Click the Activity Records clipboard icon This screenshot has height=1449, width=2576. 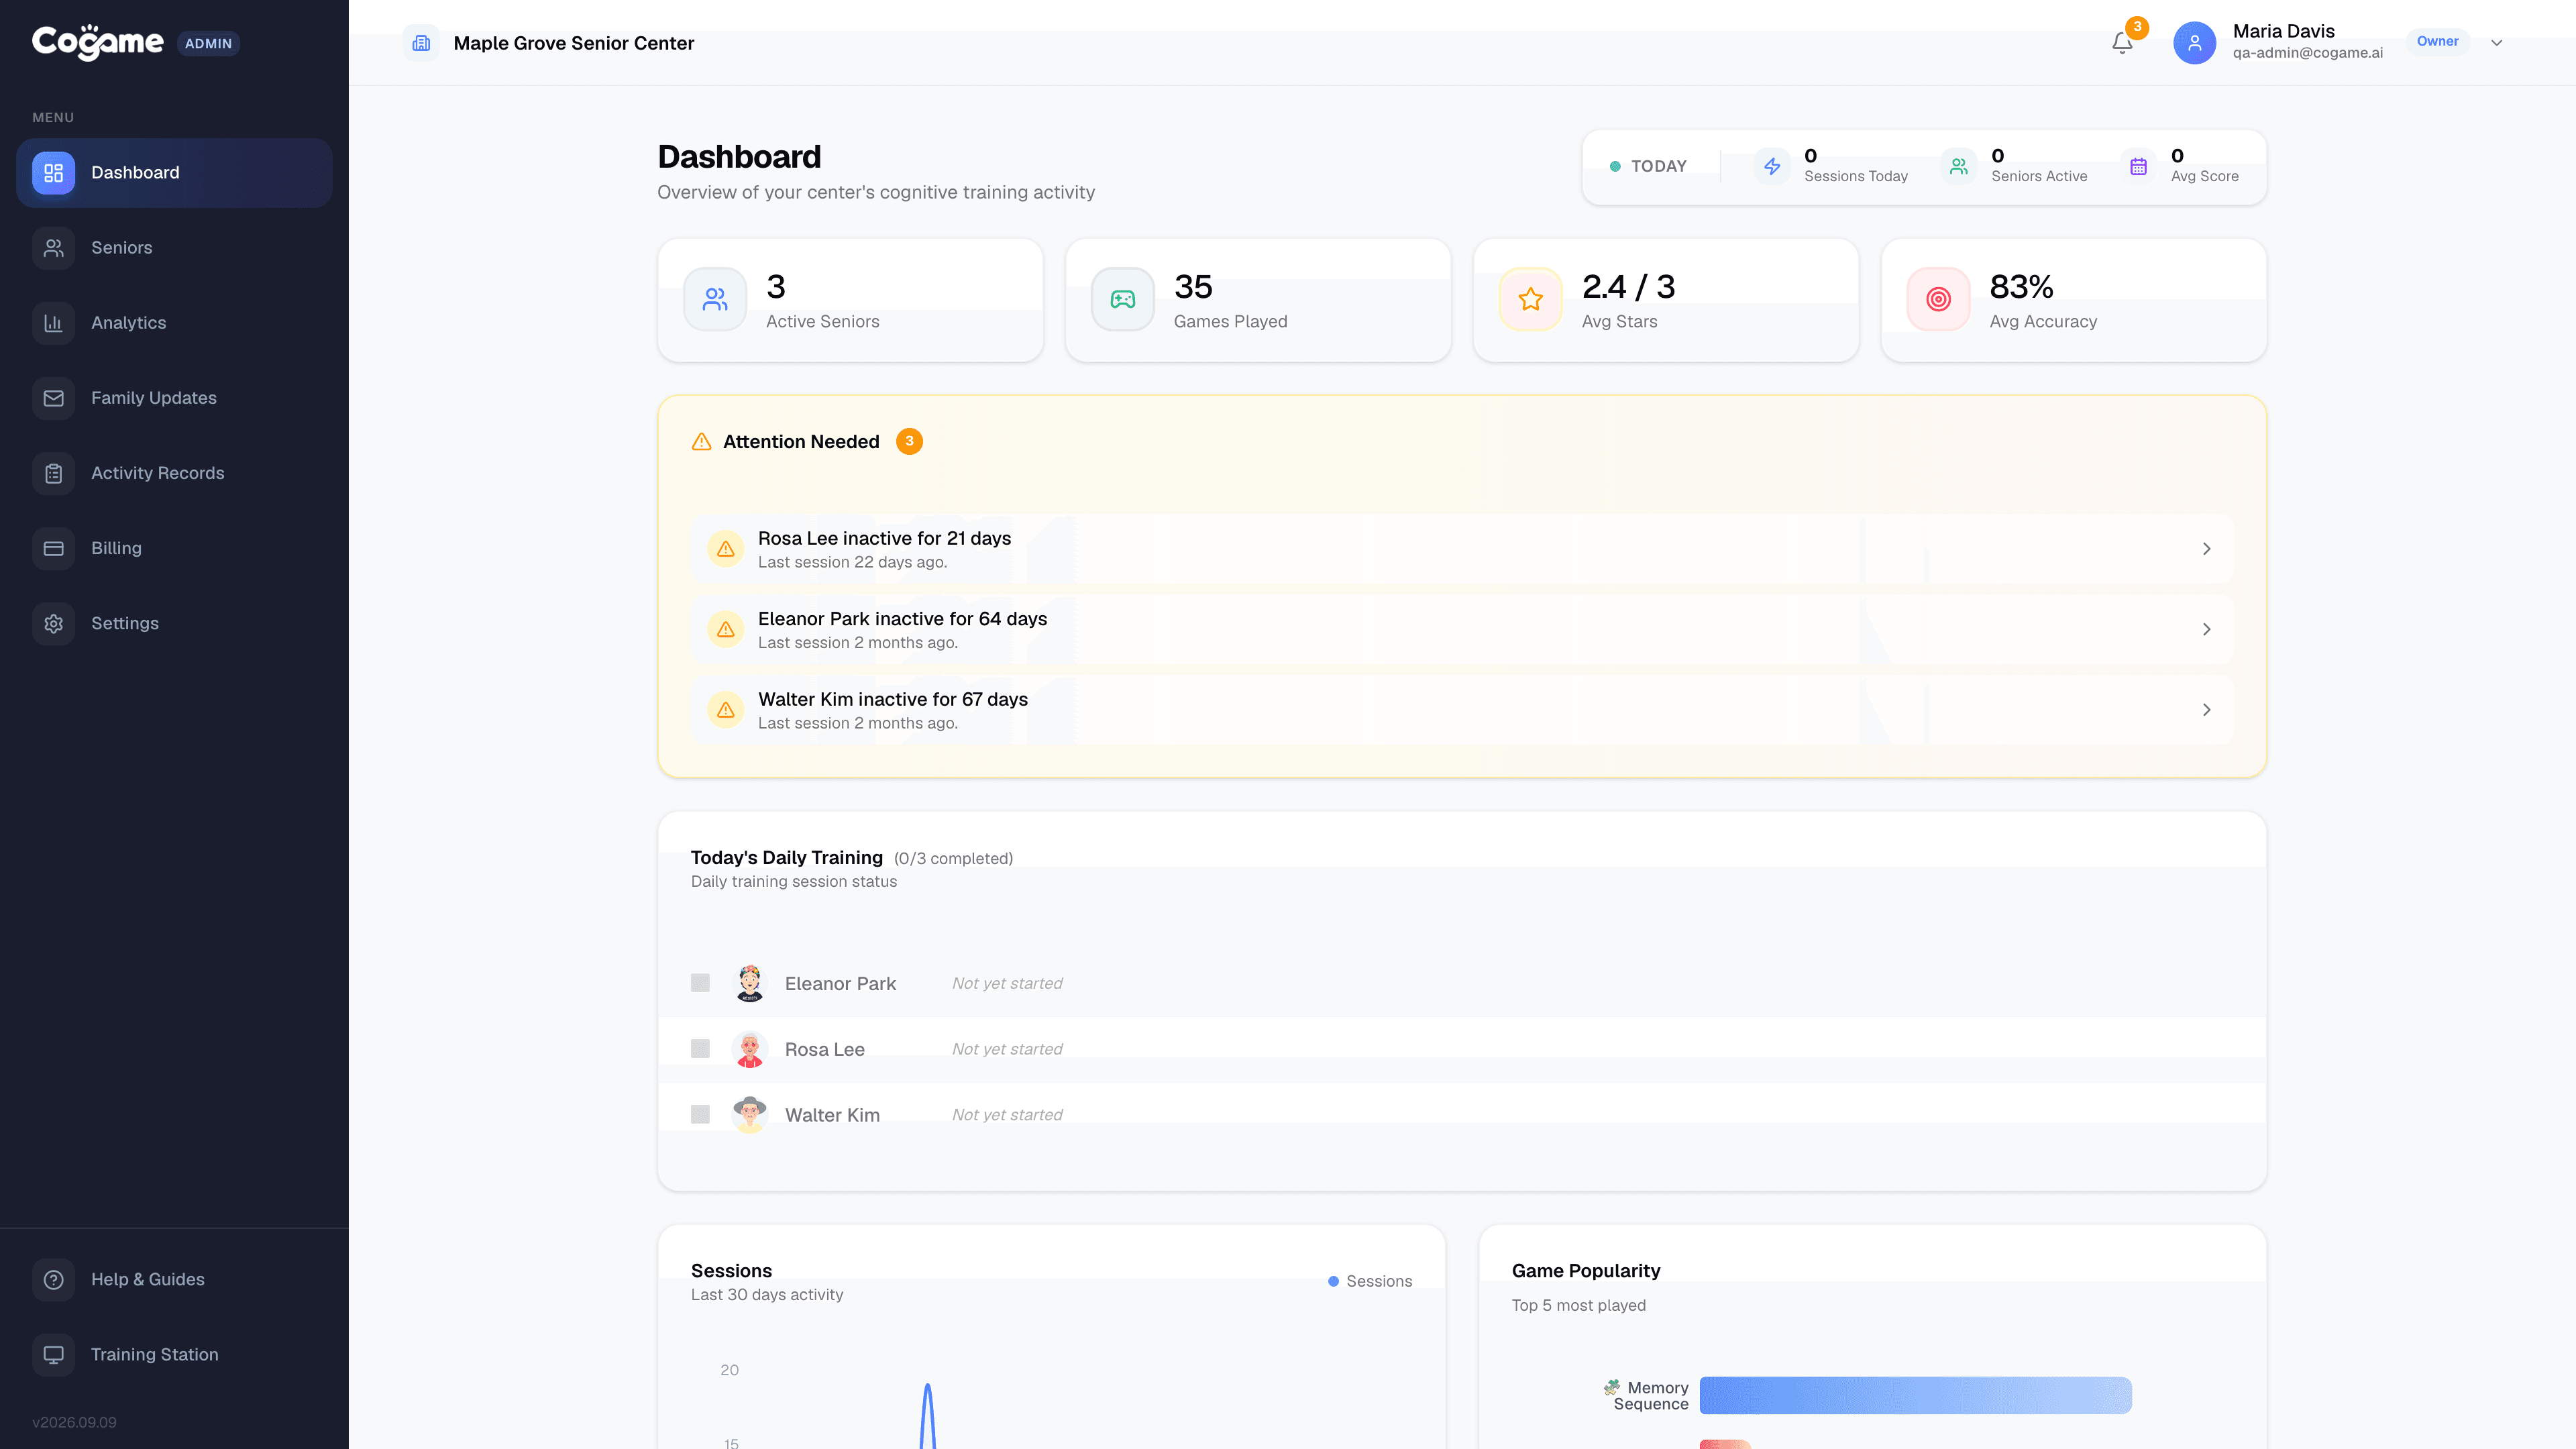54,473
